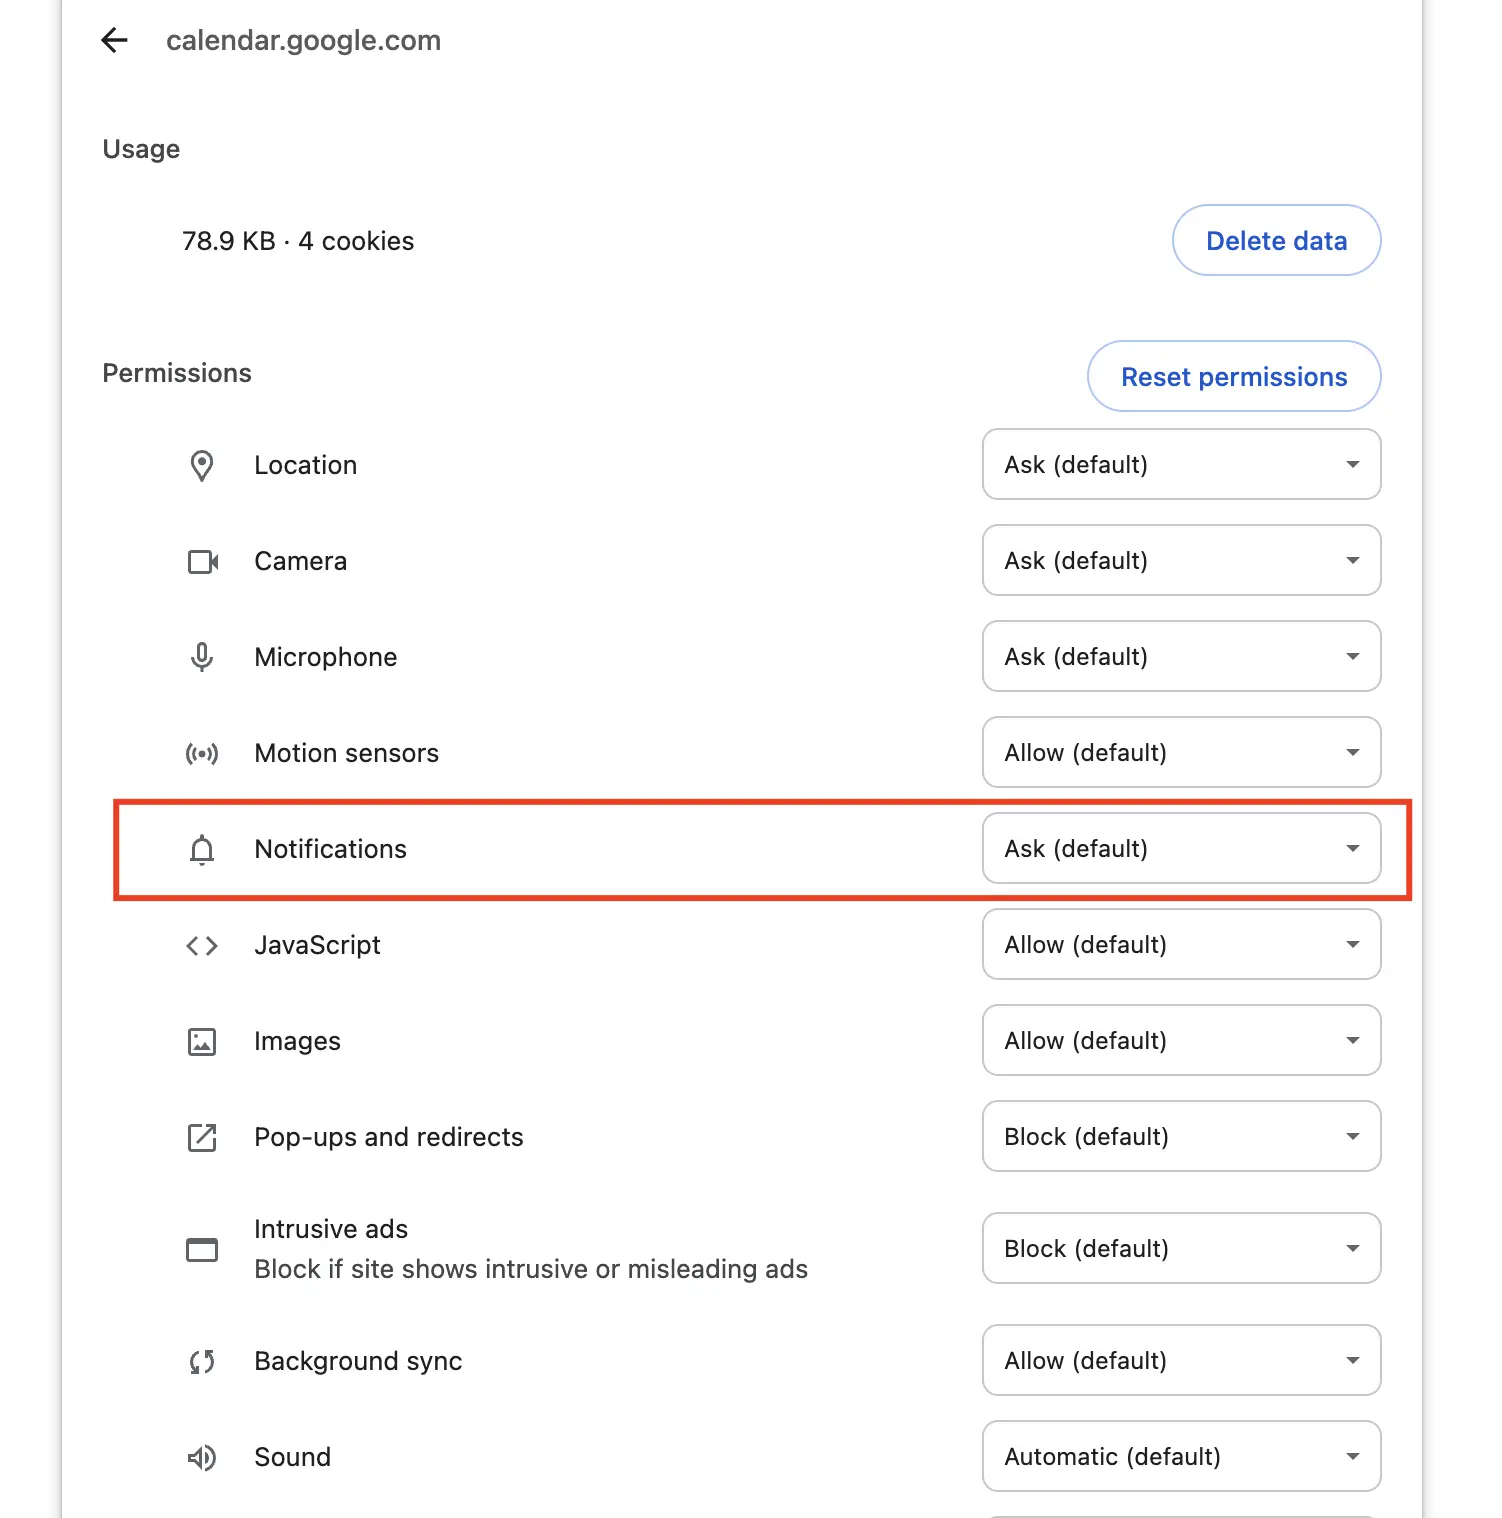Change the Intrusive ads setting via its dropdown
1502x1518 pixels.
pos(1181,1248)
